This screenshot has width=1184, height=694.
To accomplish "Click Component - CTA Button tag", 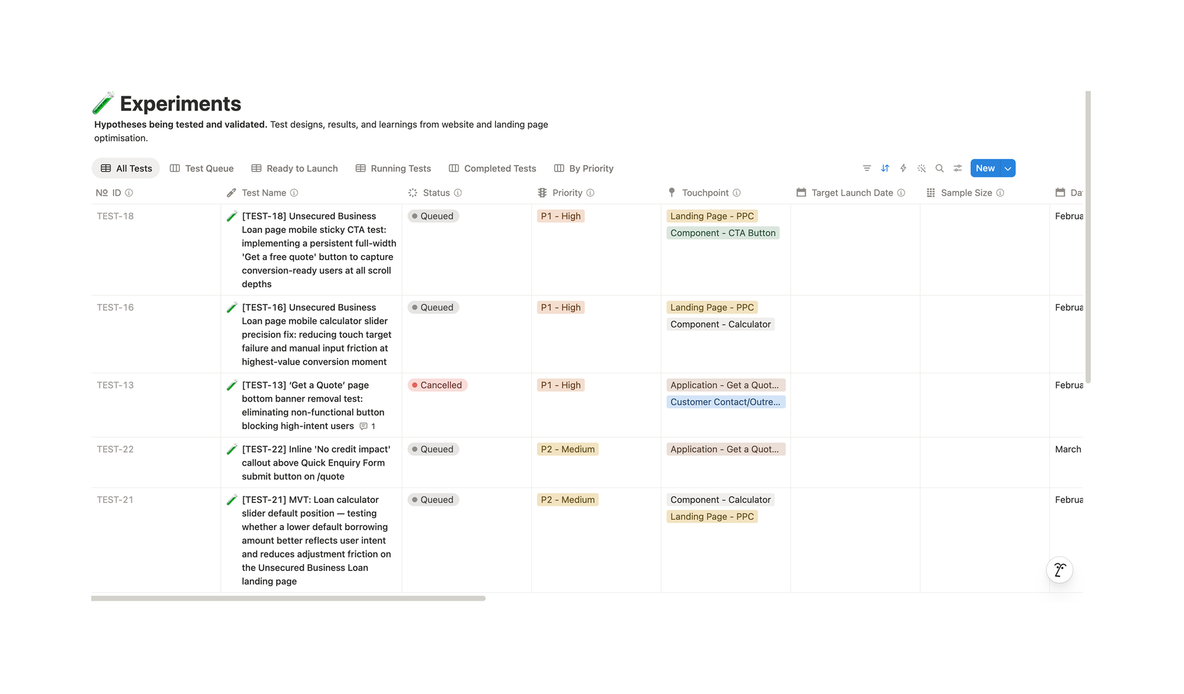I will (x=723, y=233).
